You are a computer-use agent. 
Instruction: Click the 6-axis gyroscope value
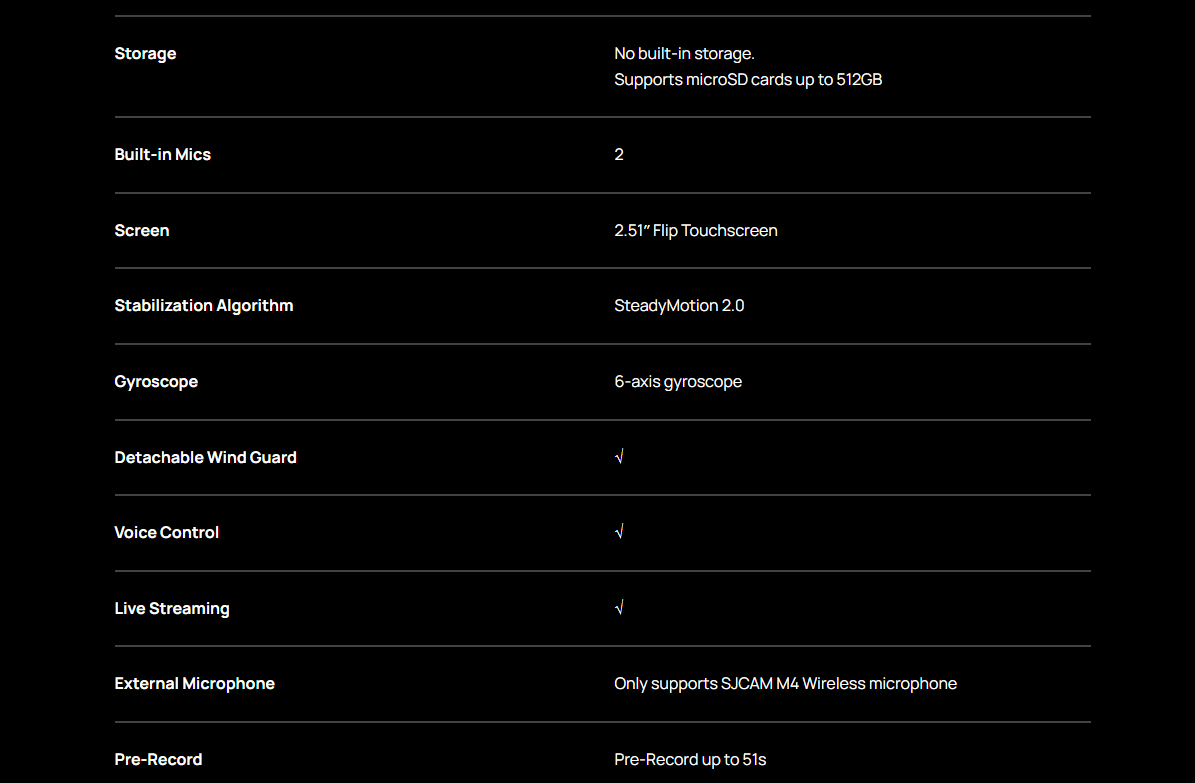click(678, 382)
